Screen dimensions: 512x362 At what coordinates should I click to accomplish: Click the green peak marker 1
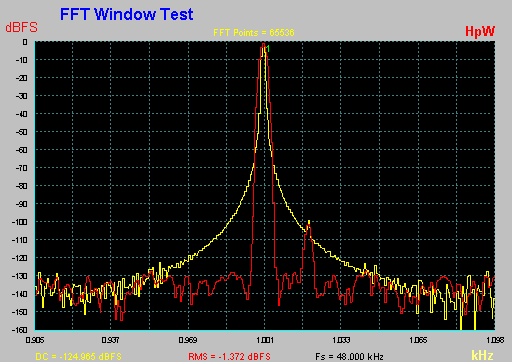click(268, 49)
